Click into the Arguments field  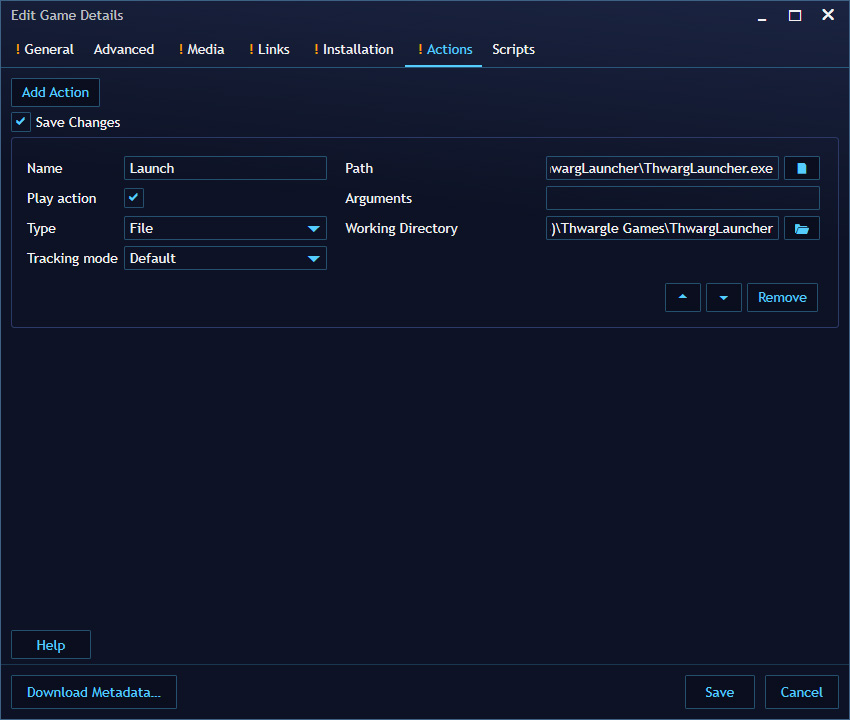pyautogui.click(x=682, y=198)
